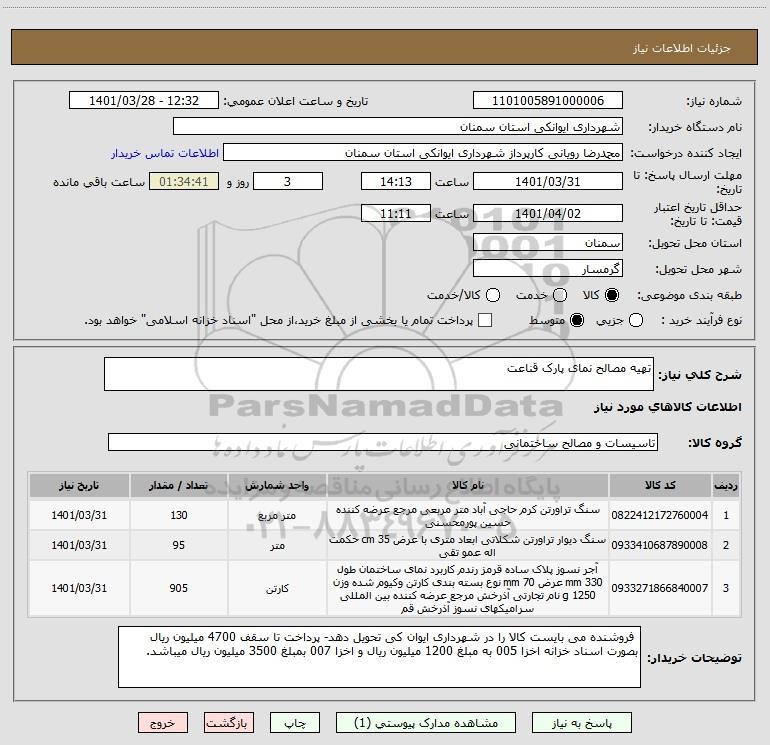Viewport: 770px width, 745px height.
Task: Click the announcement date 1401/03/28 - 12:32 field
Action: tap(144, 101)
